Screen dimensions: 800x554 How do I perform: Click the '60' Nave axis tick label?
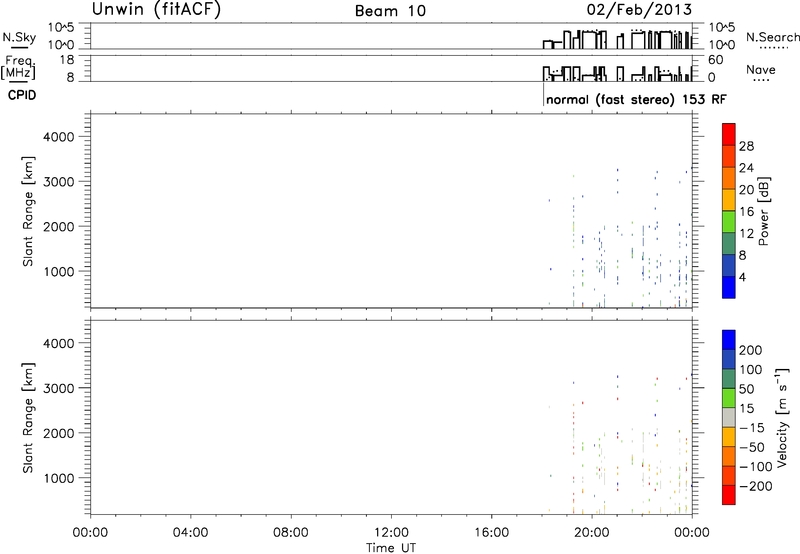pyautogui.click(x=715, y=60)
